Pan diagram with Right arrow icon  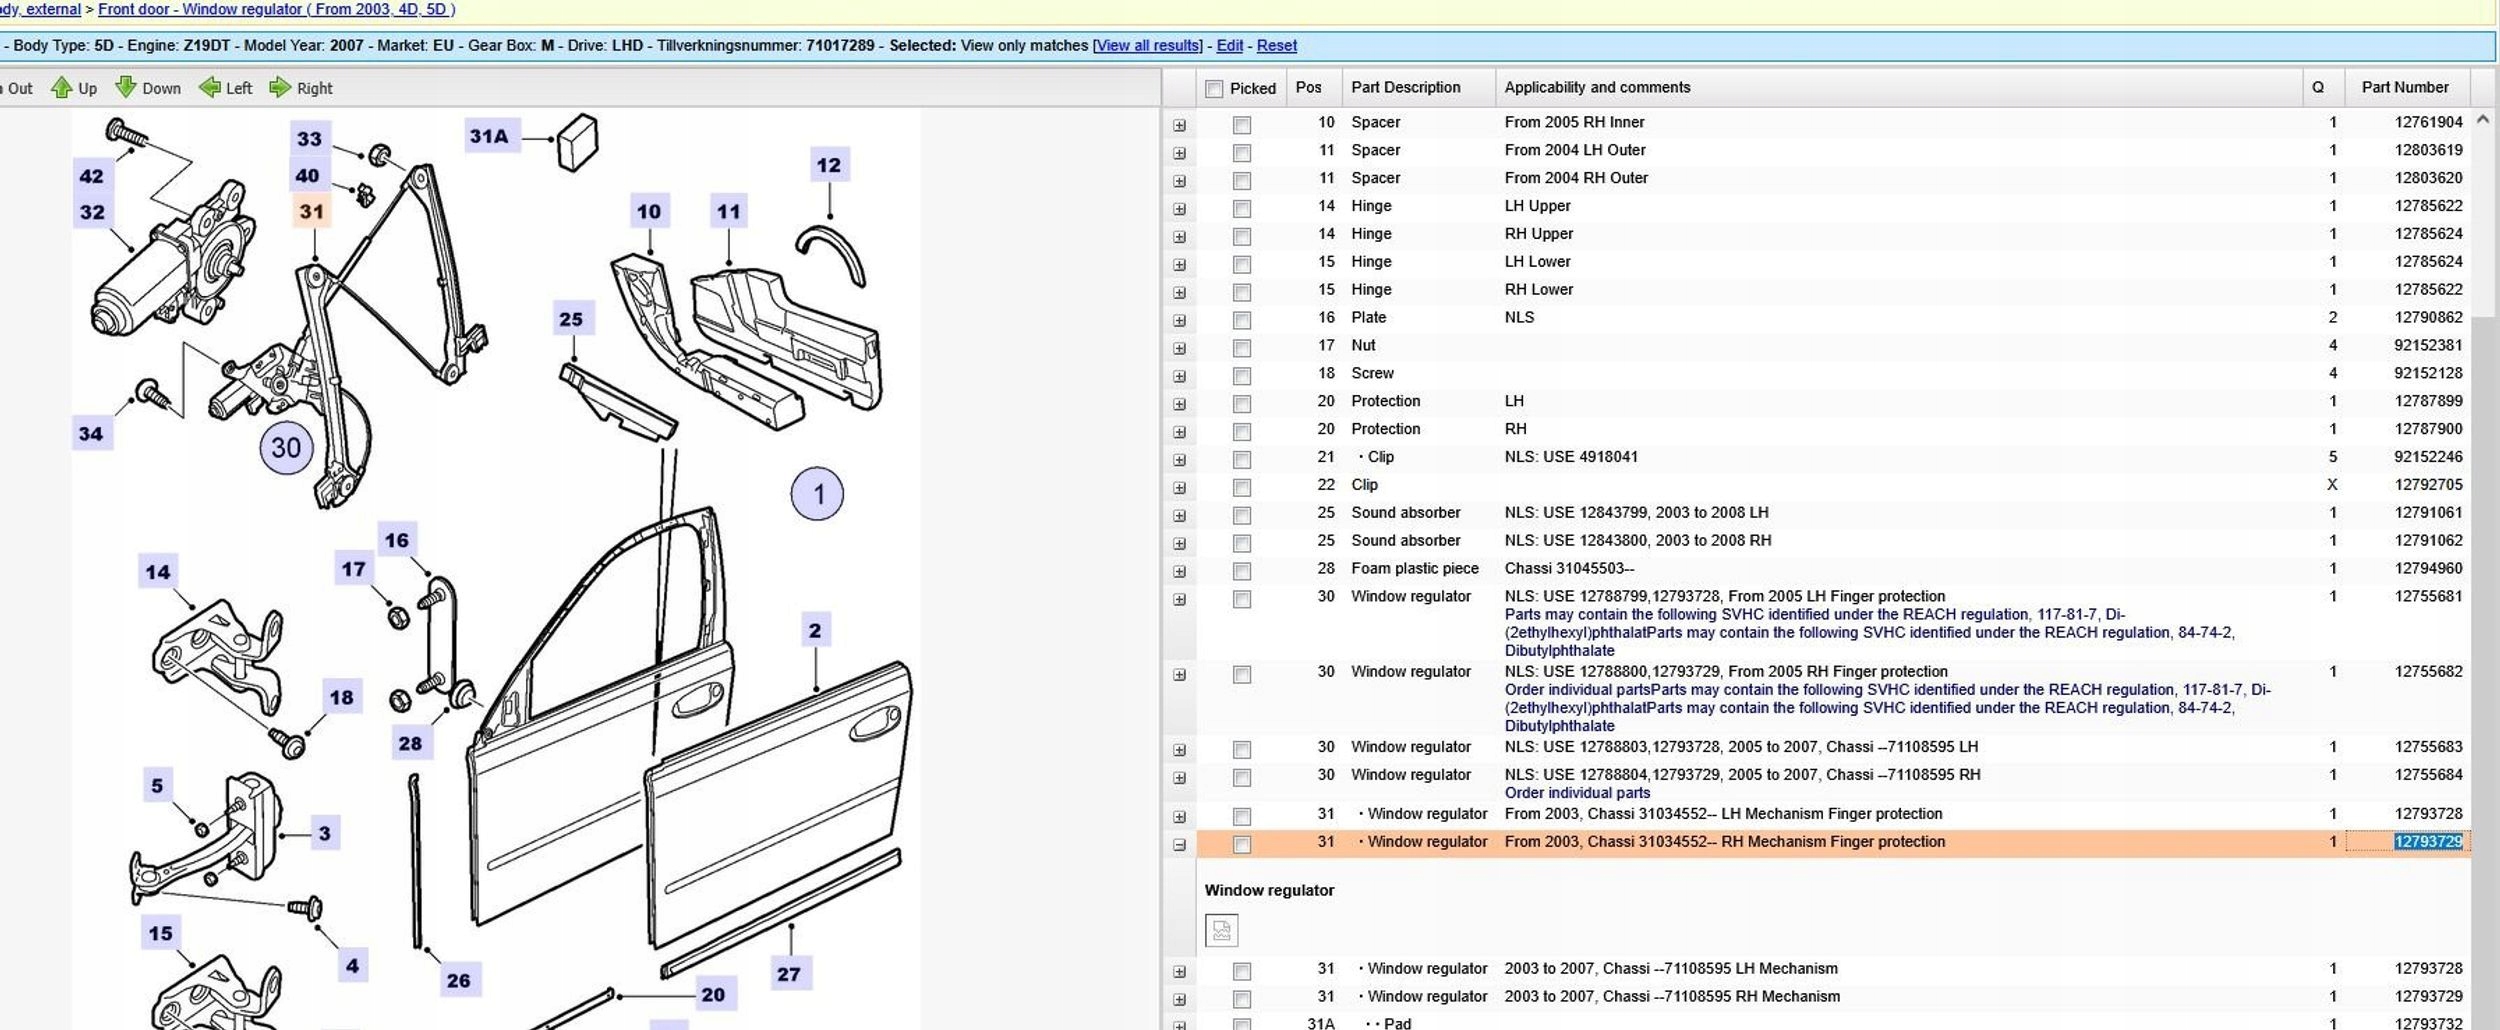coord(280,88)
